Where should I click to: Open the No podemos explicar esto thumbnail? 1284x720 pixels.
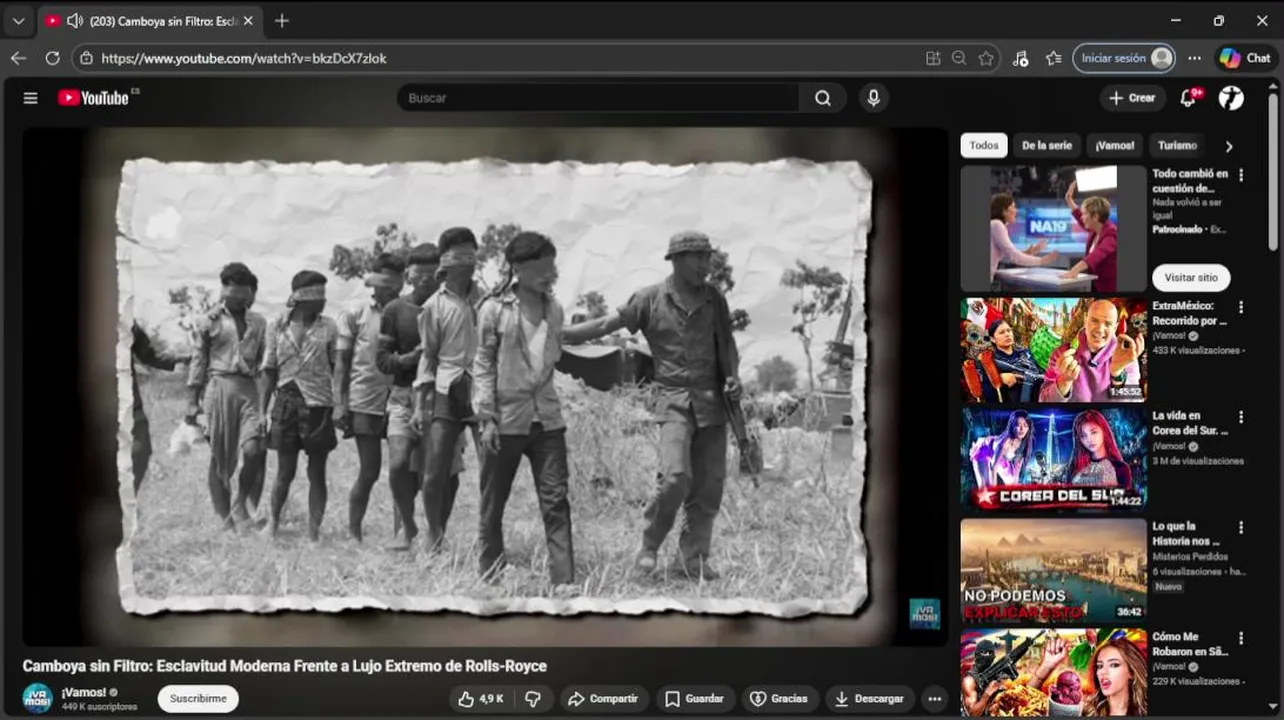(1054, 570)
